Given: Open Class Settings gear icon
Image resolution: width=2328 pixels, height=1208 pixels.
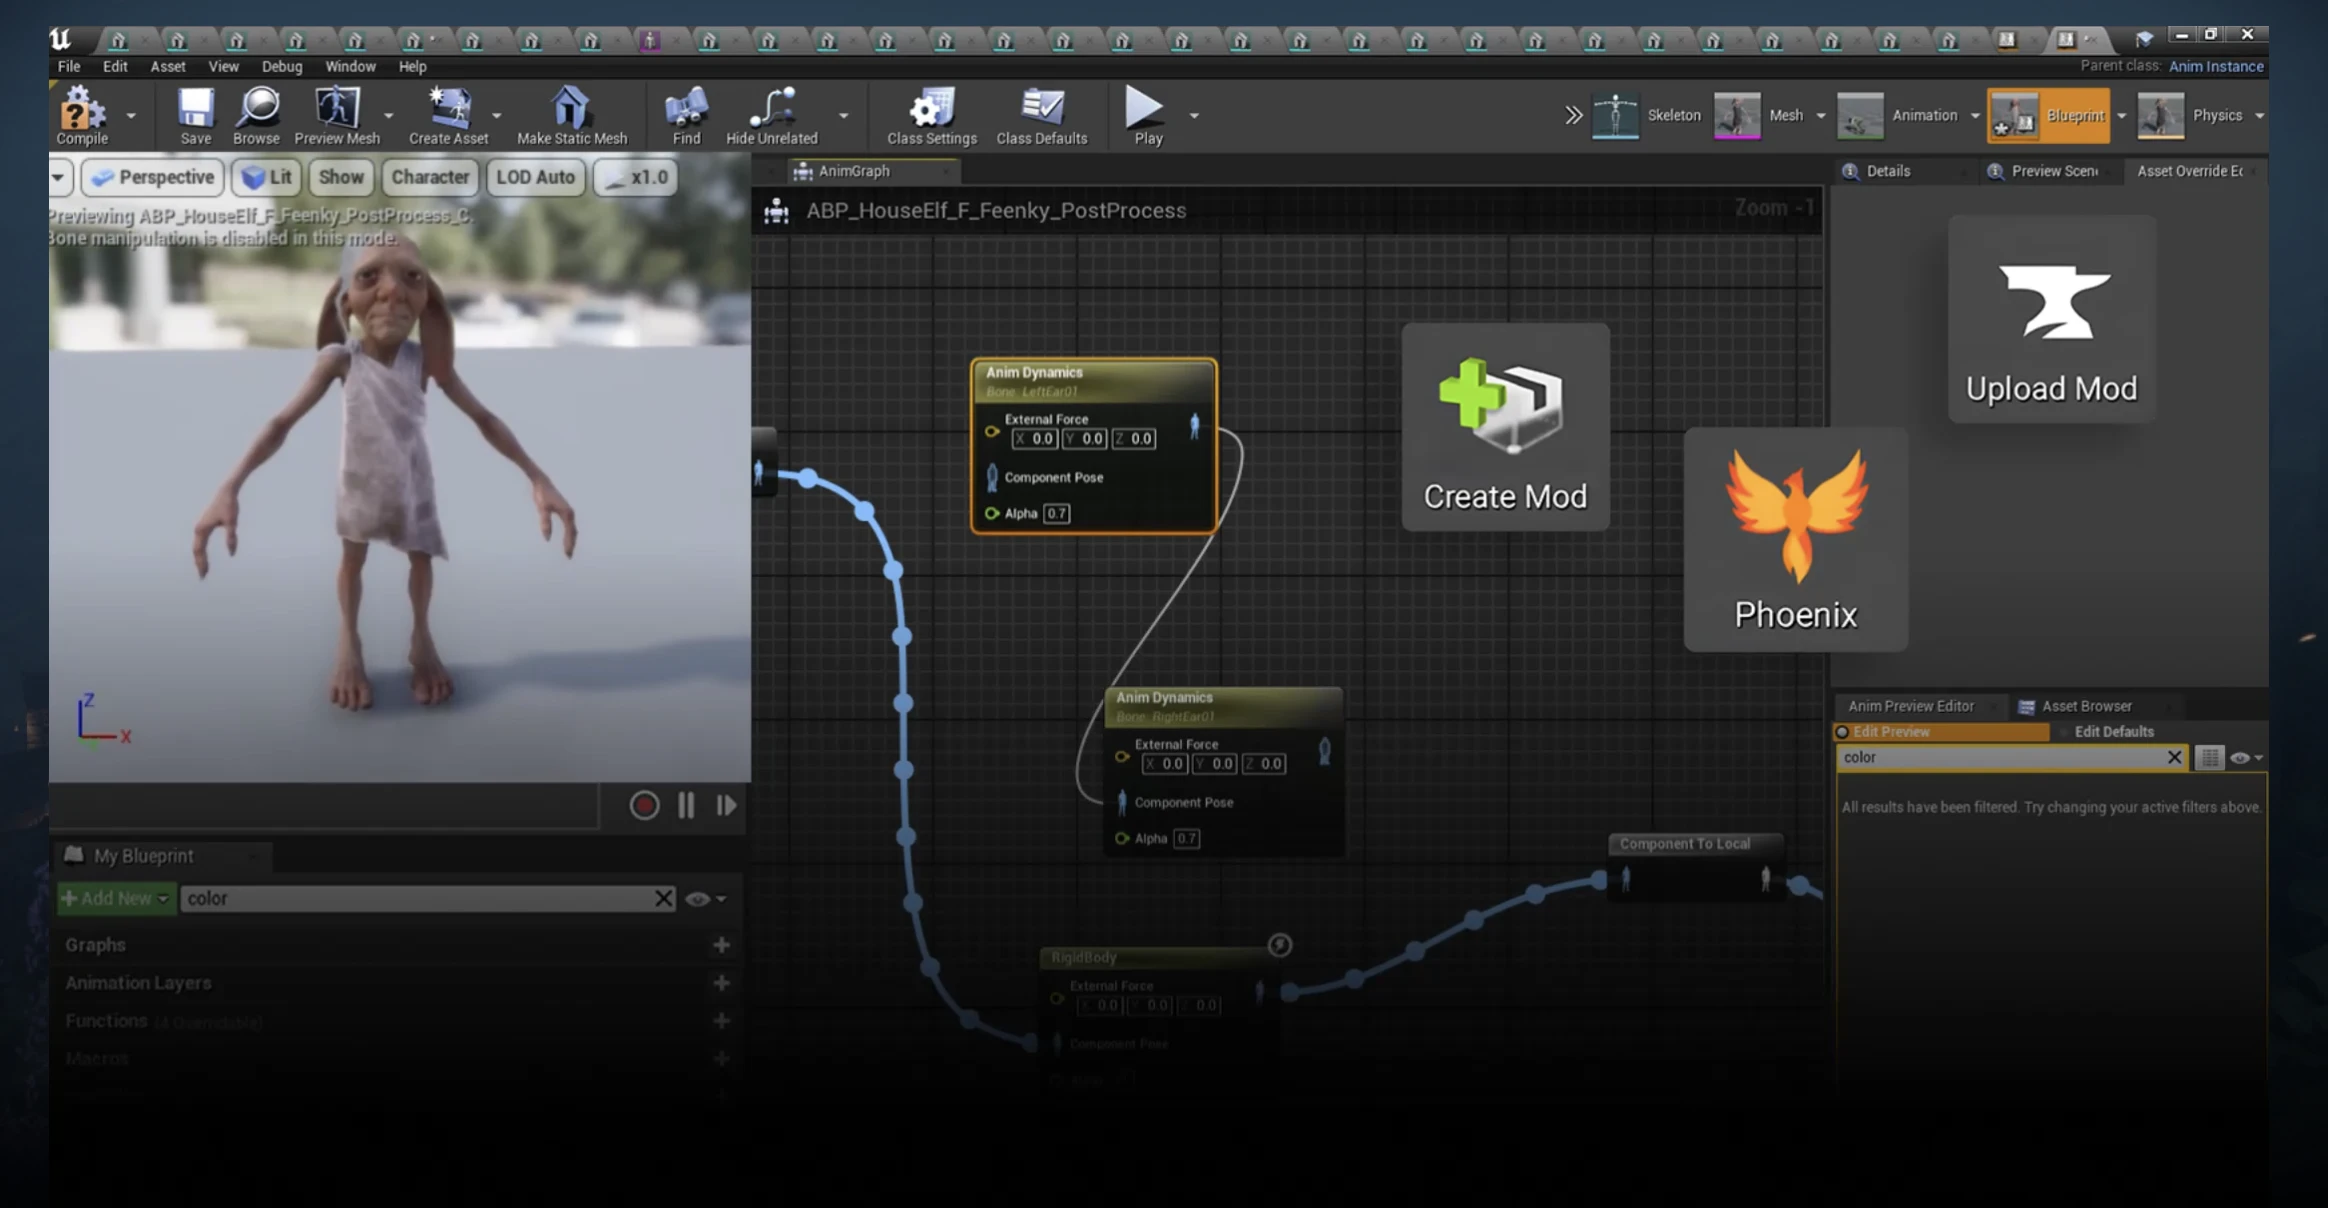Looking at the screenshot, I should pyautogui.click(x=931, y=108).
